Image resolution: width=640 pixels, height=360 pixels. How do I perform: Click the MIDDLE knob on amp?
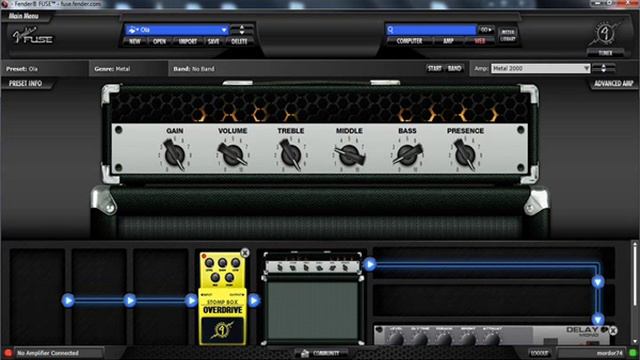tap(349, 155)
